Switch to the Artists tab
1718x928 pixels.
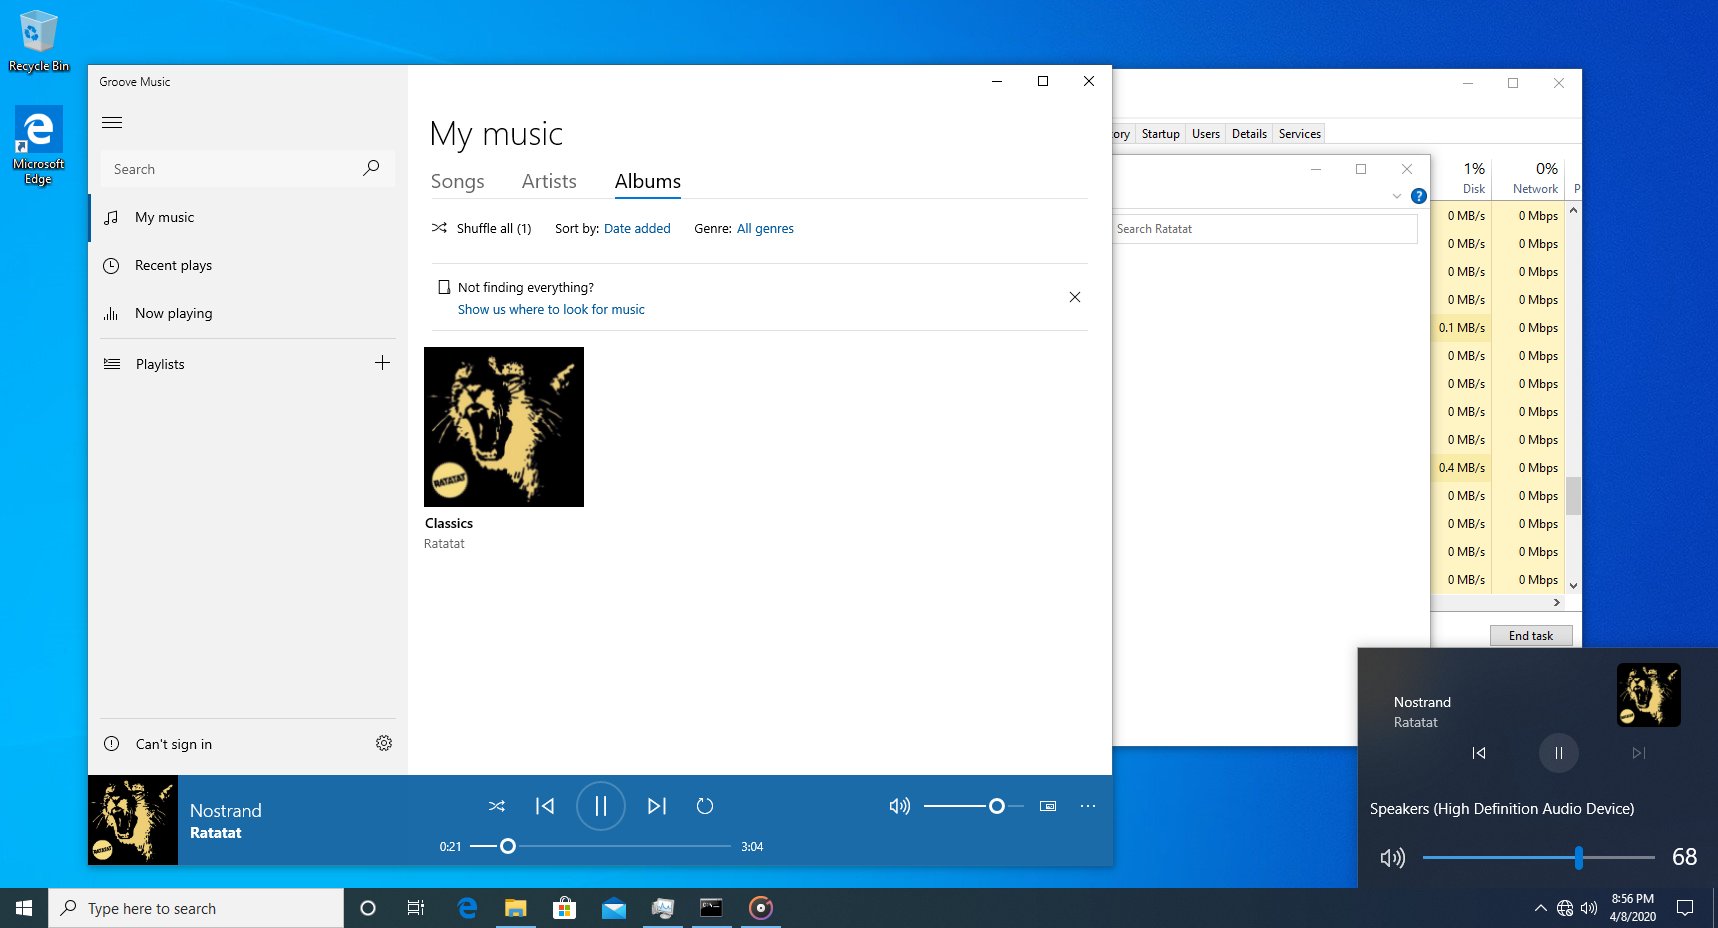548,181
